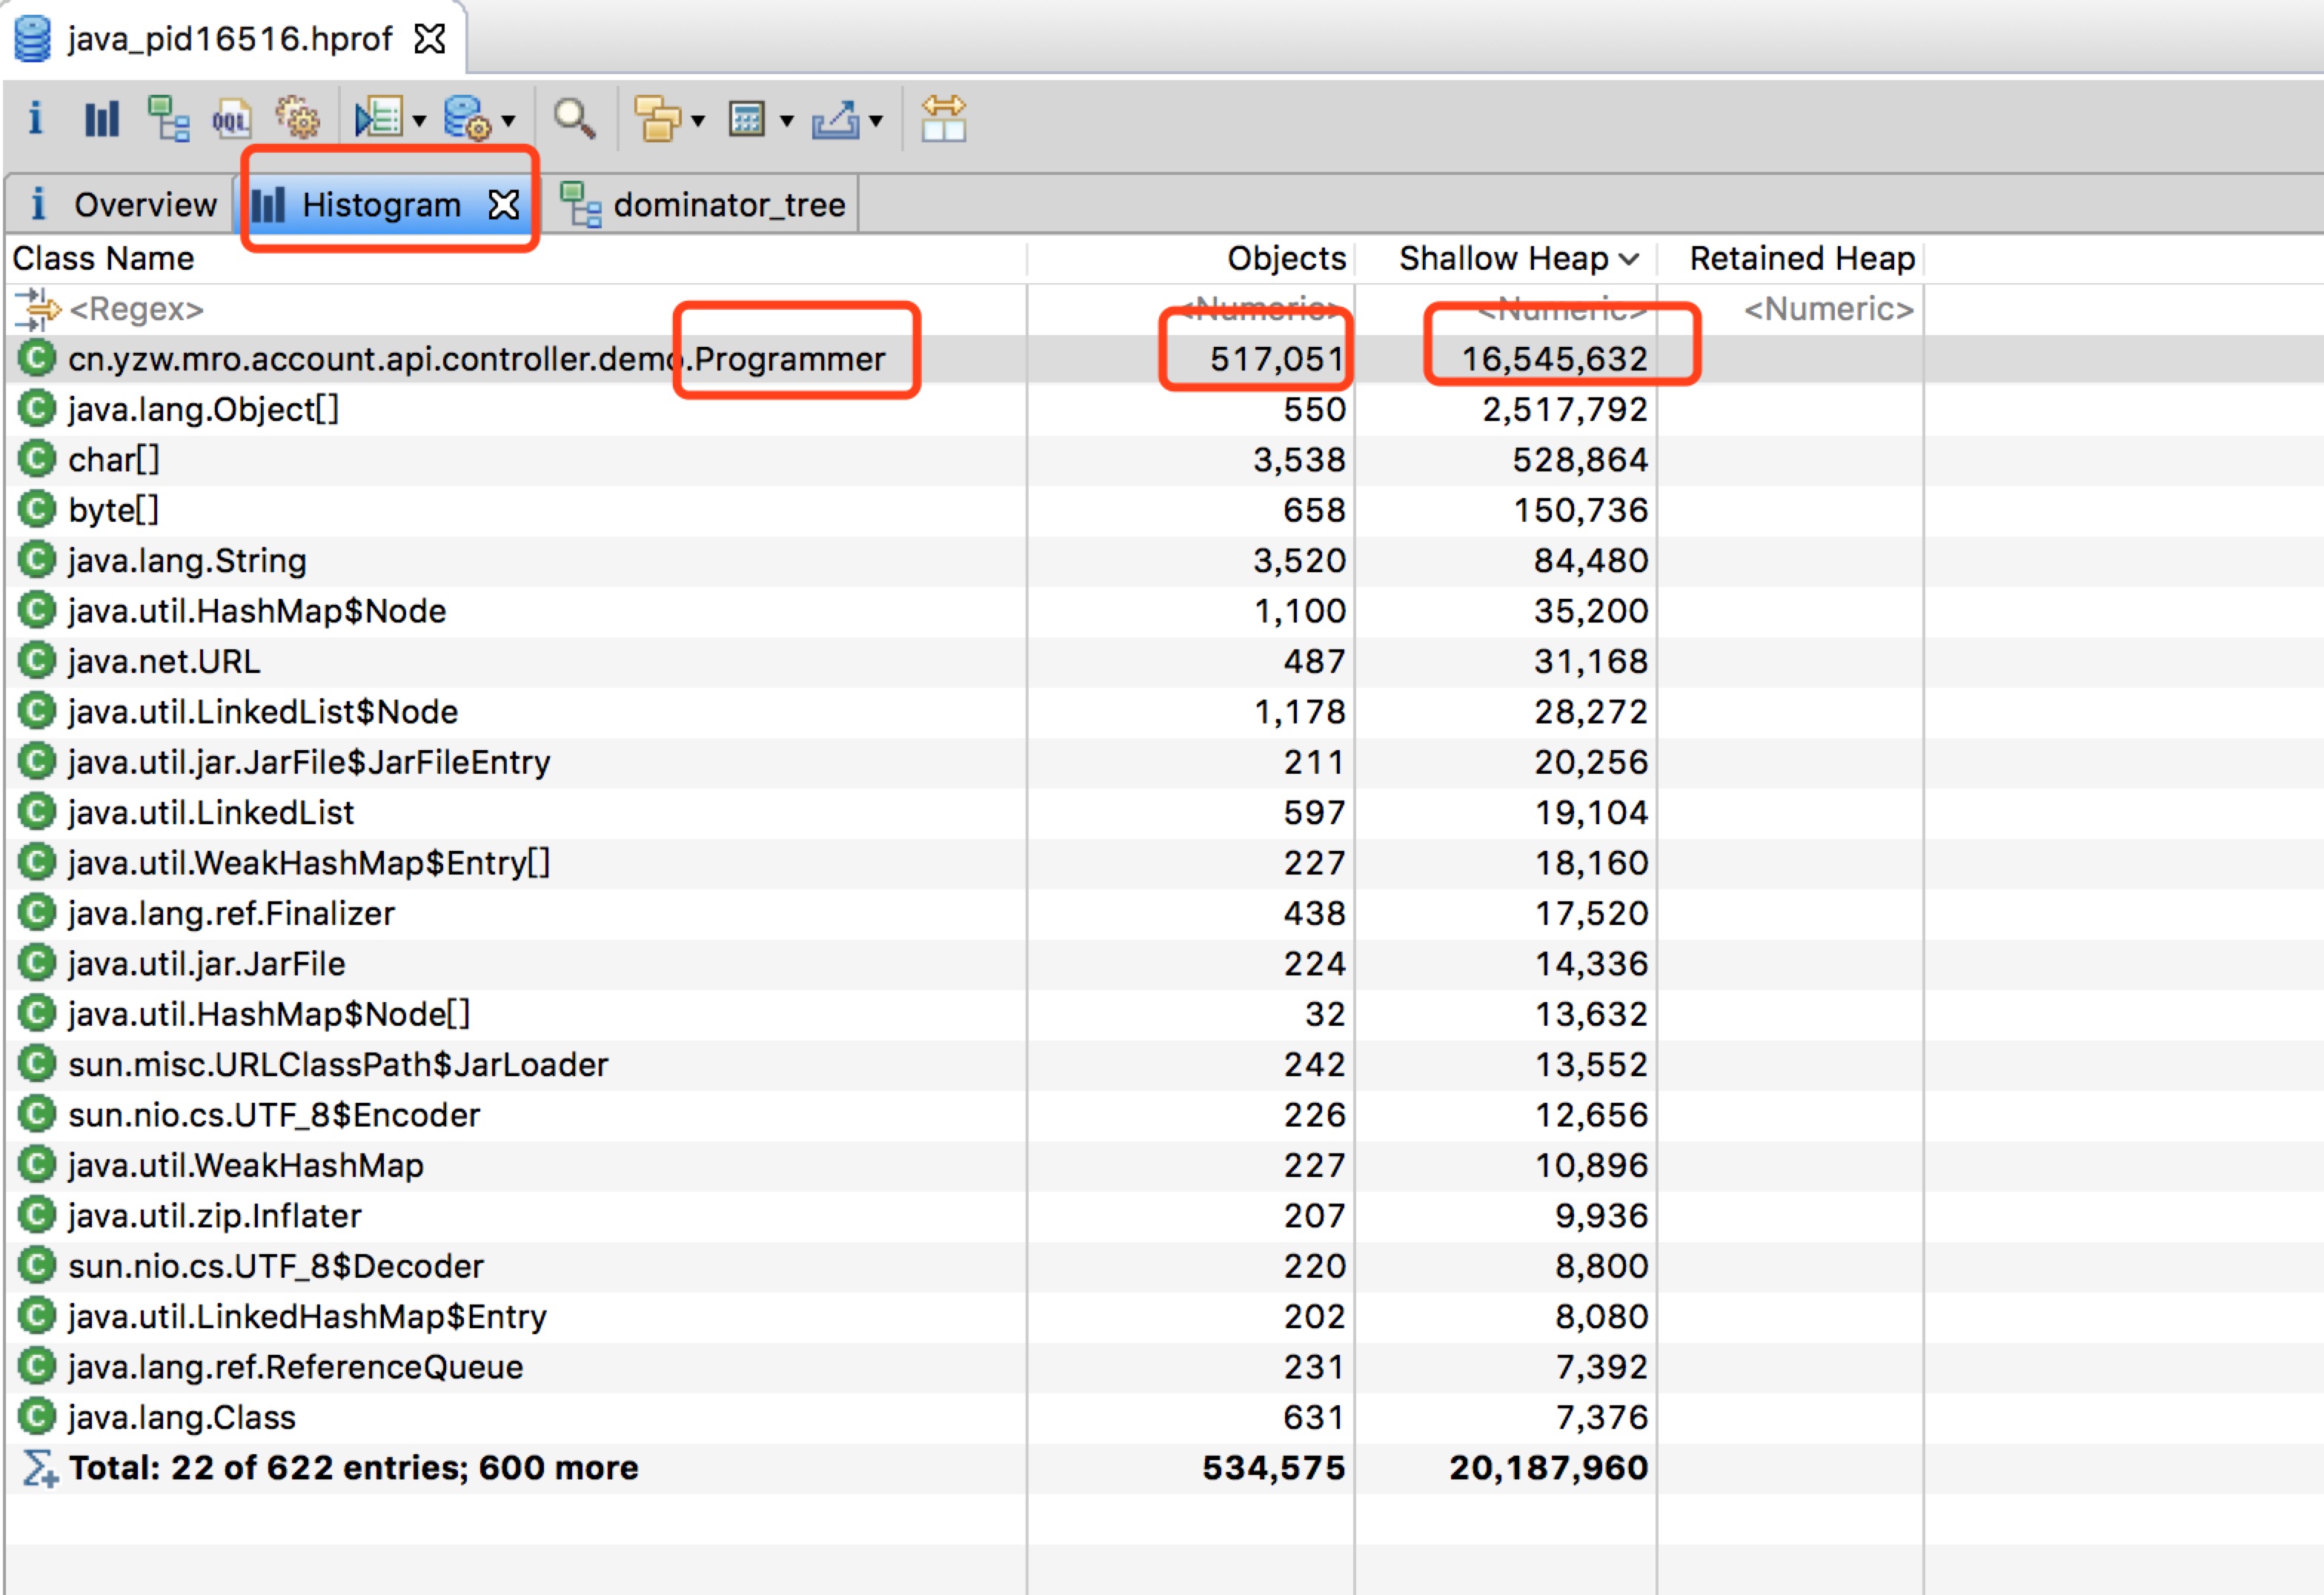Open the export dropdown arrow
This screenshot has width=2324, height=1595.
coord(876,122)
